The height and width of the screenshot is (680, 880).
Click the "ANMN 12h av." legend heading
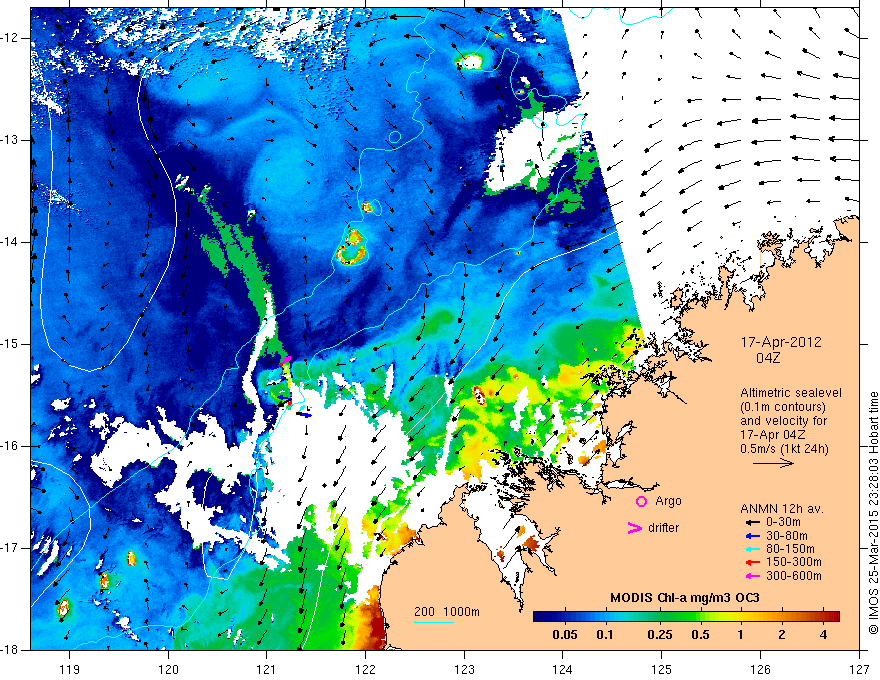coord(782,509)
